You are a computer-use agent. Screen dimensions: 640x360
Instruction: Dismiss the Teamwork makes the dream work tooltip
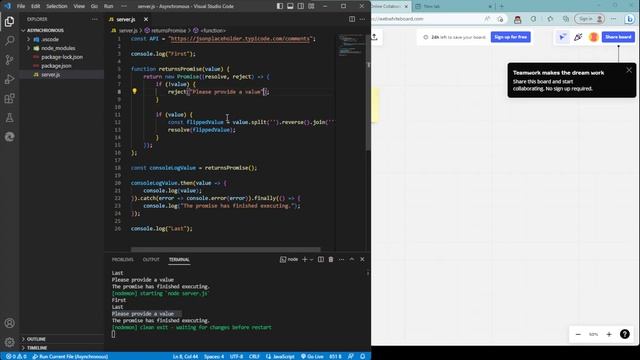(629, 70)
